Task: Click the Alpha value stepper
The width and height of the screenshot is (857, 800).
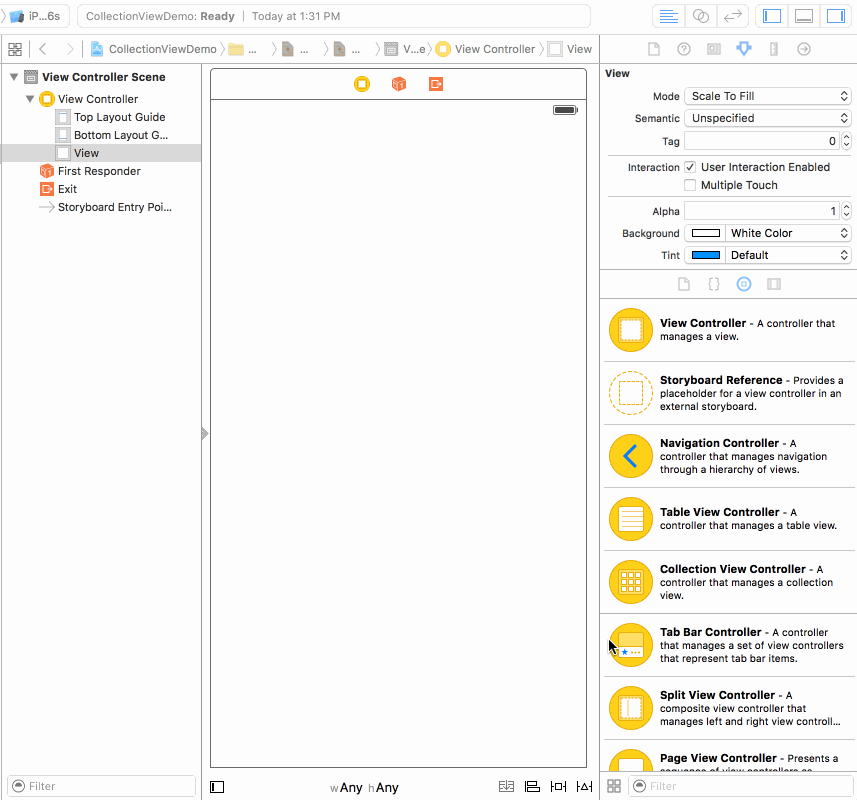Action: click(846, 211)
